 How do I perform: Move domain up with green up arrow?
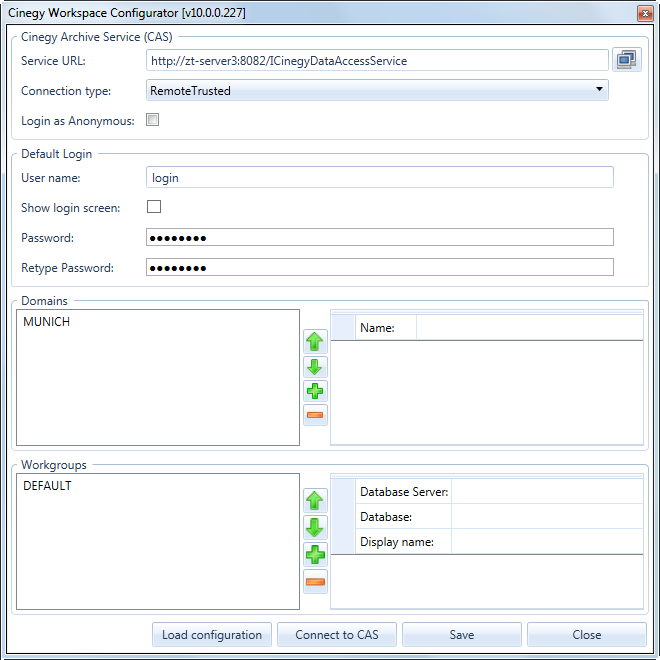pyautogui.click(x=315, y=341)
